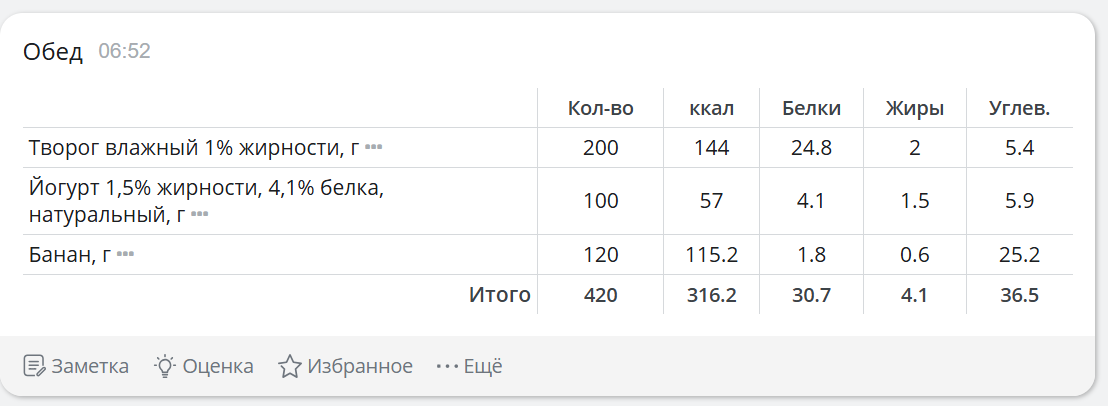Edit the 100 quantity for Йогурт

tap(601, 201)
